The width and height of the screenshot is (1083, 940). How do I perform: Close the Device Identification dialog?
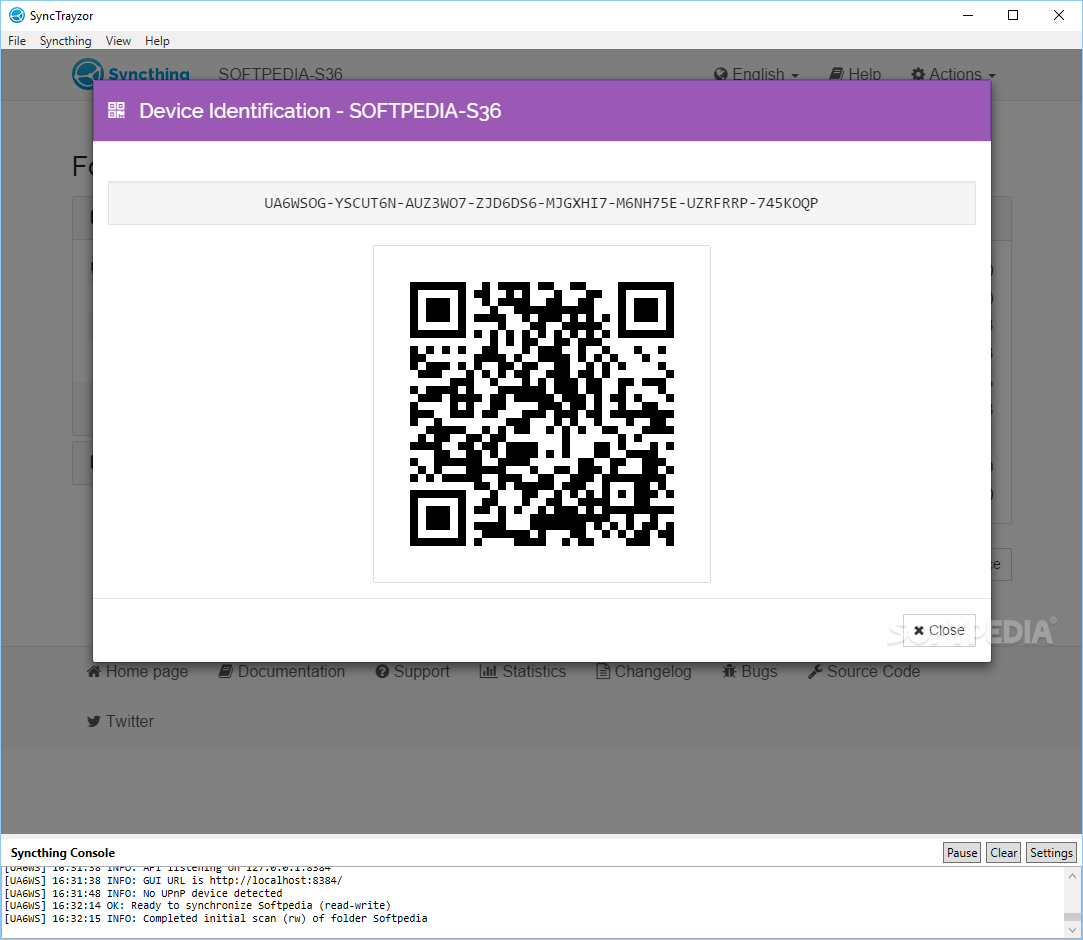939,630
